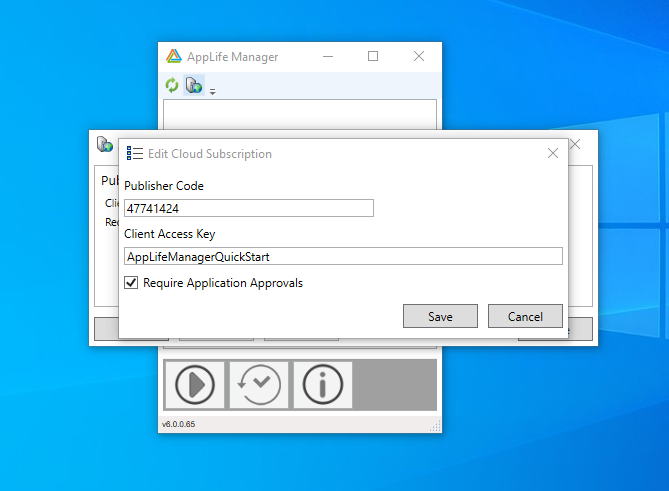The image size is (669, 491).
Task: Click into the Client Access Key field
Action: click(343, 256)
